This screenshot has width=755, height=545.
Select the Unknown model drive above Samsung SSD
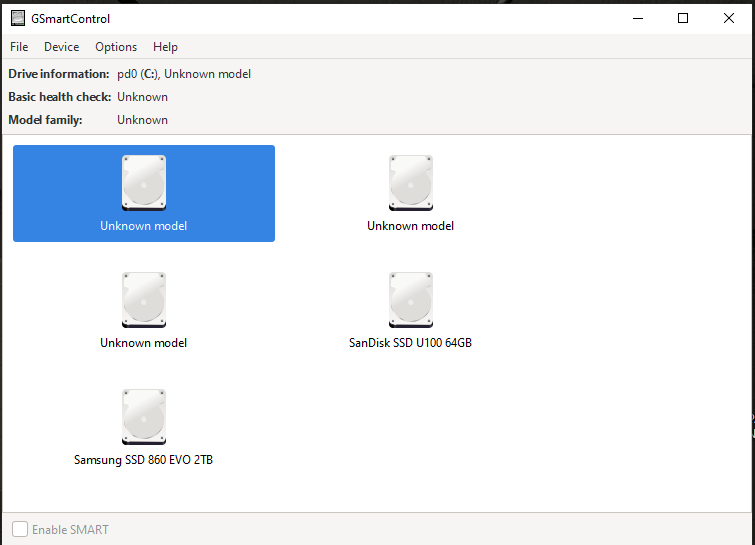(143, 311)
